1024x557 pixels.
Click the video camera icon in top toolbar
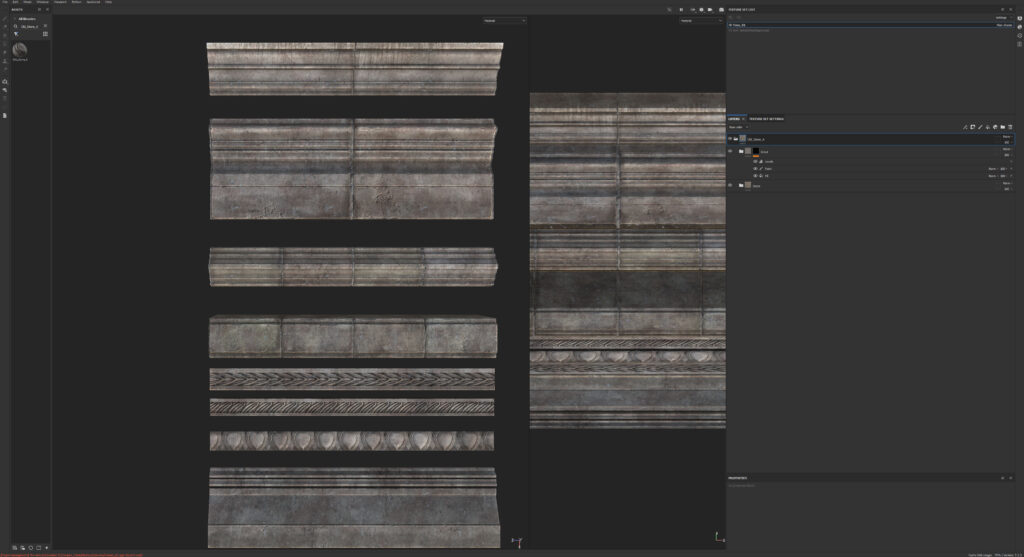click(x=710, y=10)
